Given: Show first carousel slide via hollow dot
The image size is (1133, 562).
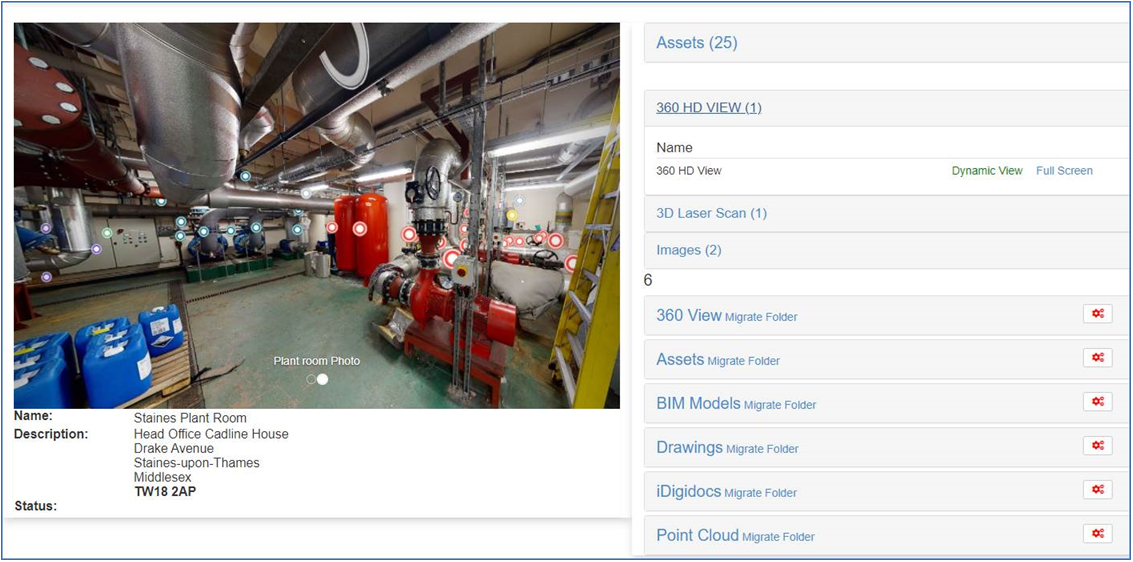Looking at the screenshot, I should pos(311,379).
